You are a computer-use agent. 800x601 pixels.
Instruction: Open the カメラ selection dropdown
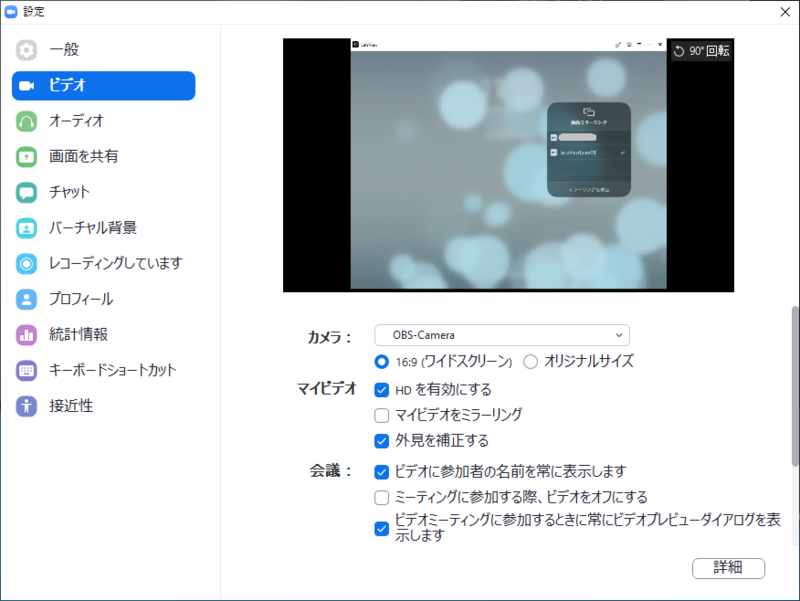tap(500, 335)
